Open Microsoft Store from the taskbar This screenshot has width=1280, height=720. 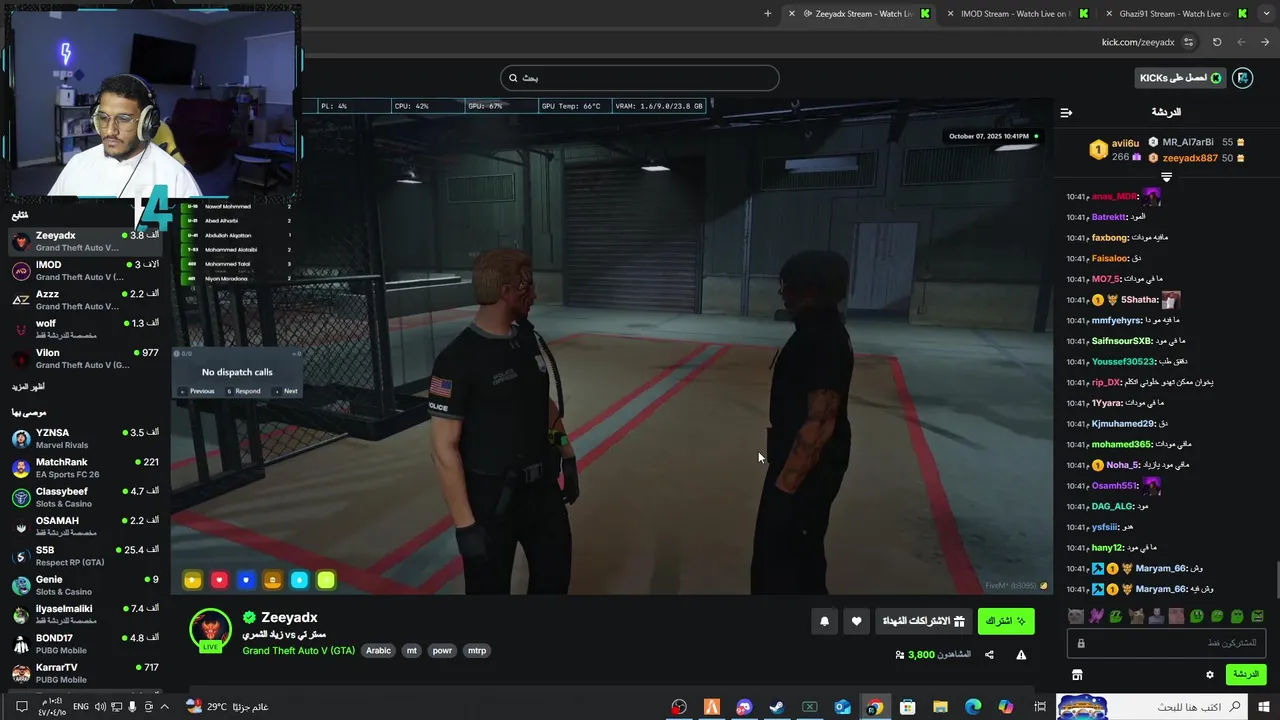pos(908,707)
